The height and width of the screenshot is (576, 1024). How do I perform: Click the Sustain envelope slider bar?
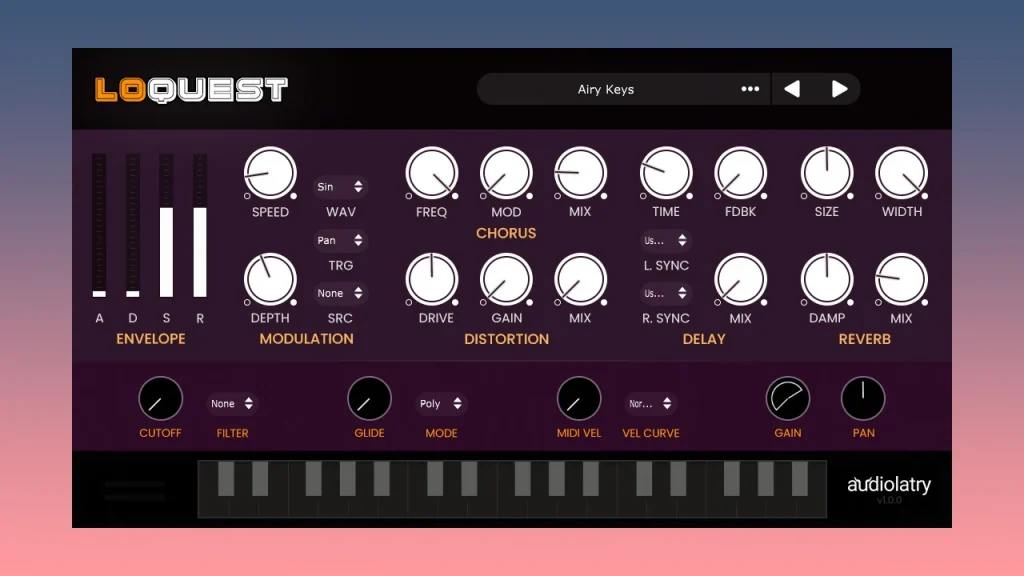tap(167, 225)
